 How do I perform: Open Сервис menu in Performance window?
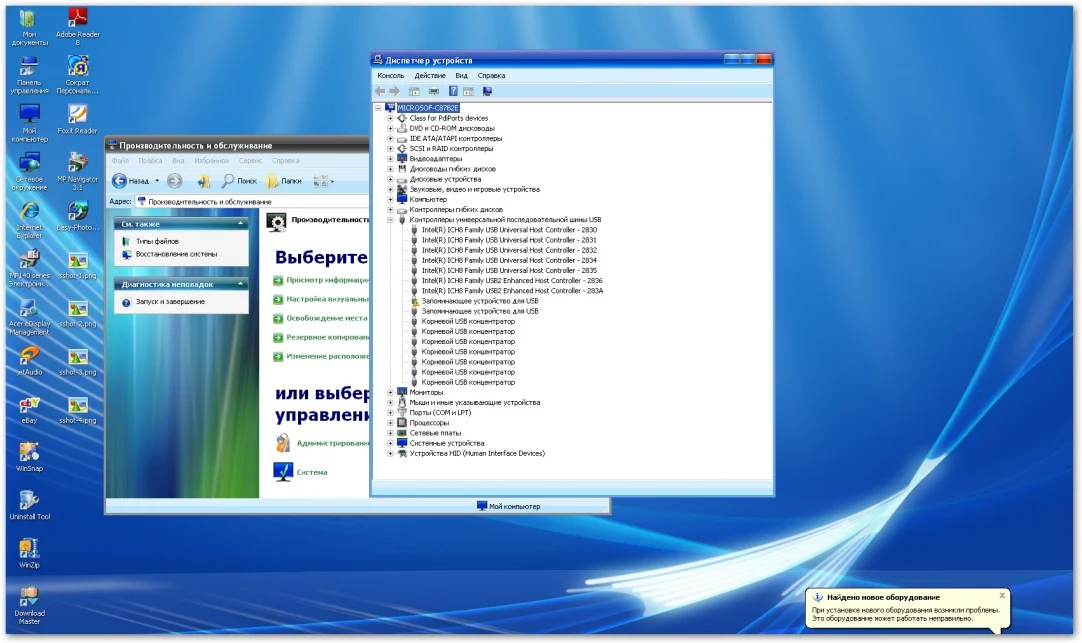point(250,161)
